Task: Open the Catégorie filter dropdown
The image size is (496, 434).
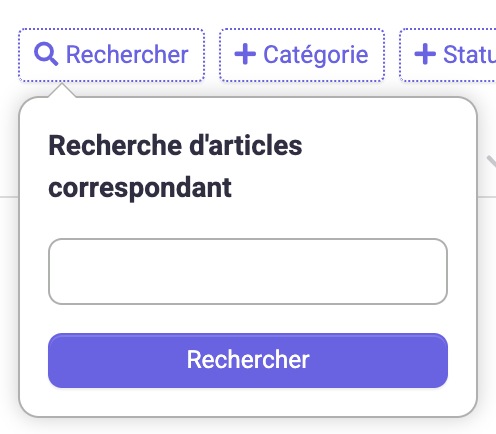Action: (x=302, y=55)
